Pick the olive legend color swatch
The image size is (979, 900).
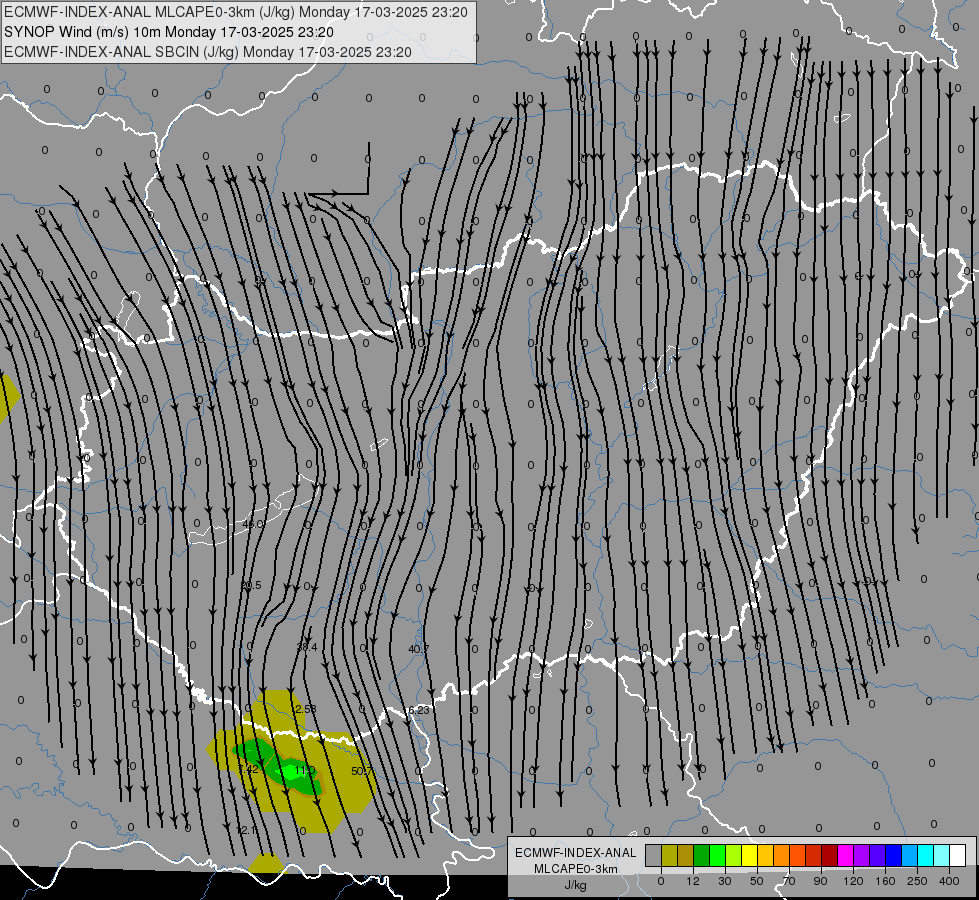point(669,855)
